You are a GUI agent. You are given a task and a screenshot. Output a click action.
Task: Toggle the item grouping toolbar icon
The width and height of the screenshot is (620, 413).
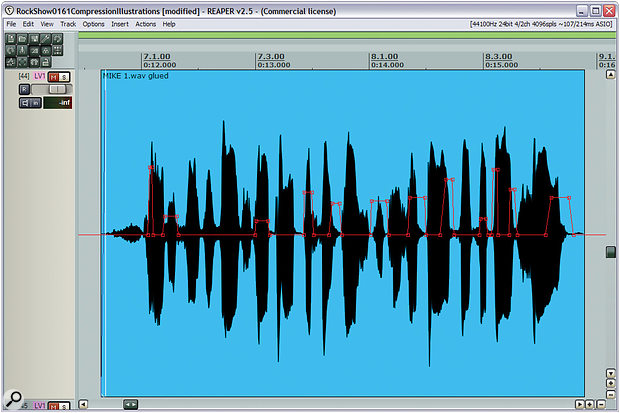pyautogui.click(x=45, y=50)
